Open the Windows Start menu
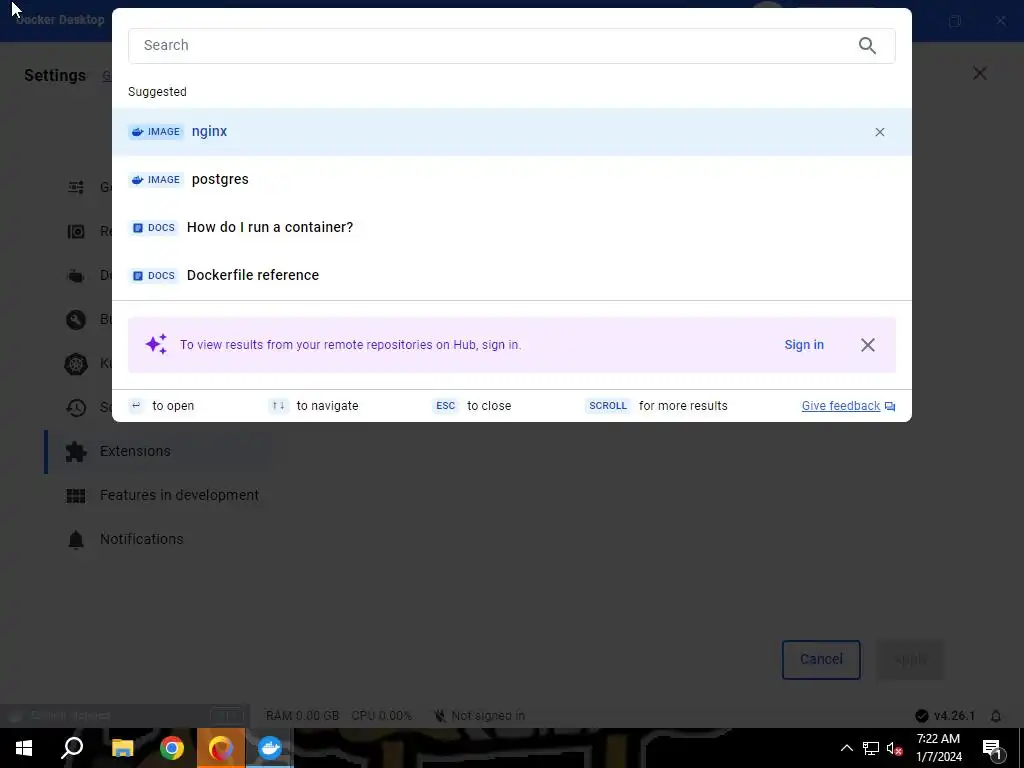Screen dimensions: 1024x768 click(24, 748)
